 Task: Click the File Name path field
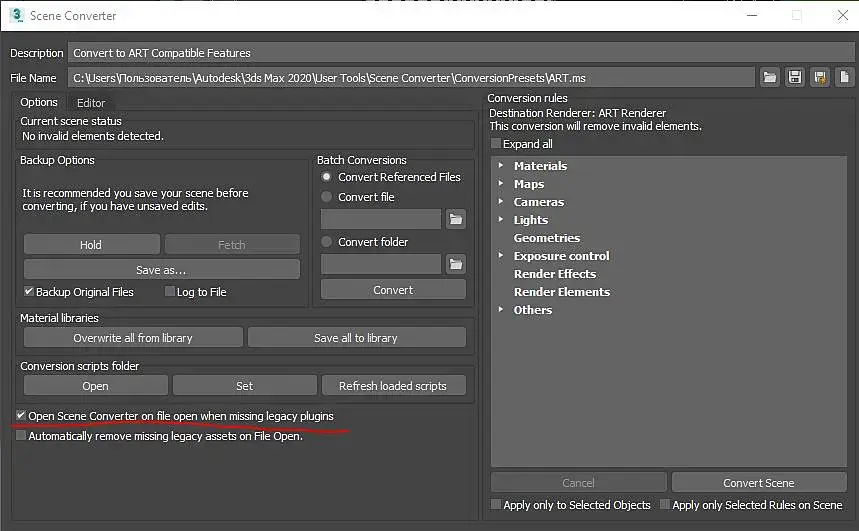(x=411, y=78)
